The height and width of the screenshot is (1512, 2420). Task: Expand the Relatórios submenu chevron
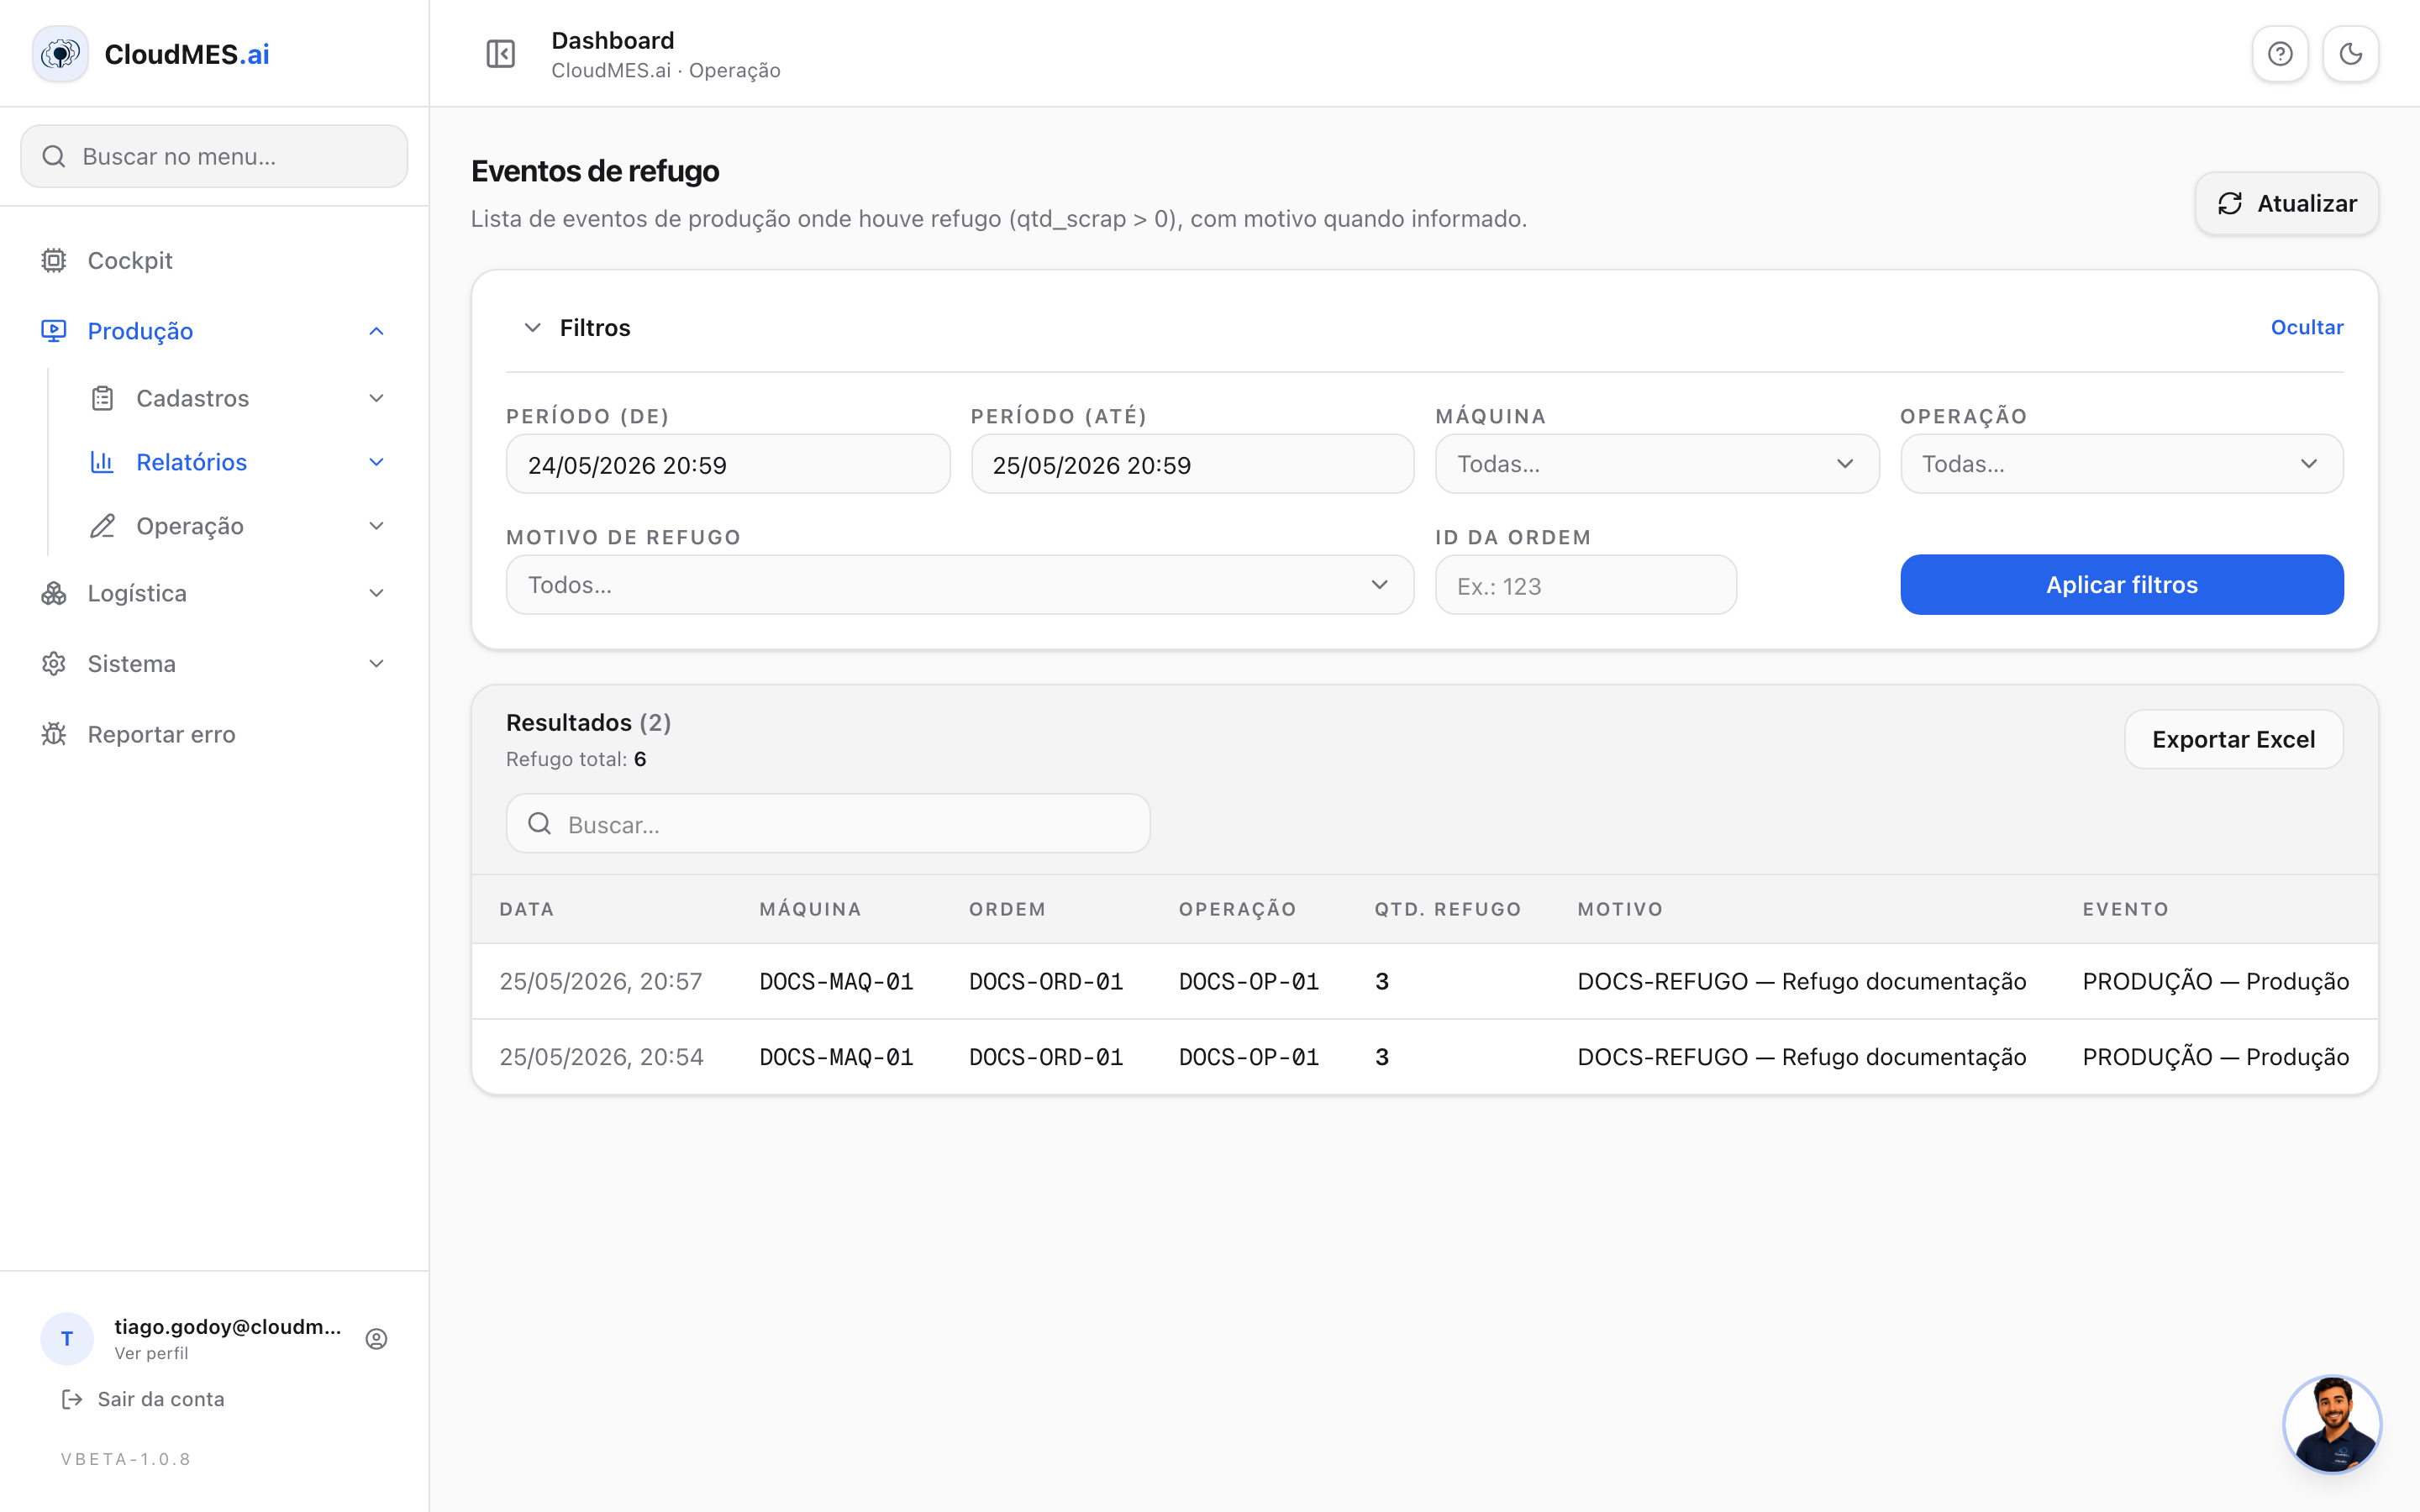pos(376,462)
